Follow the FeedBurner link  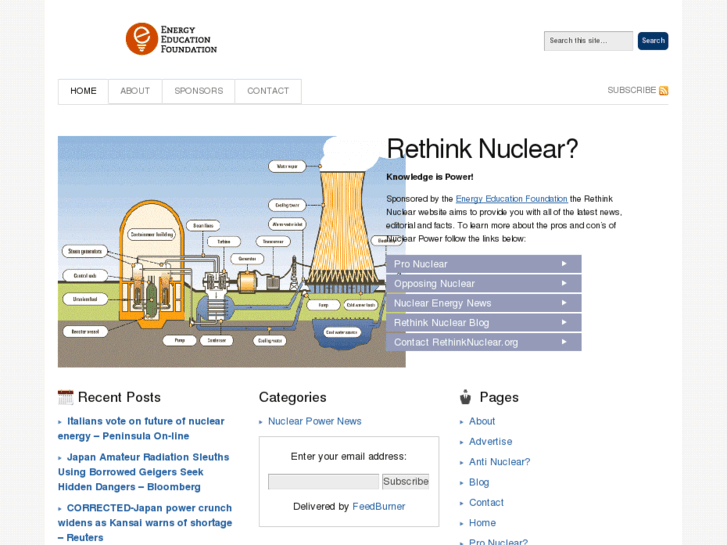coord(378,507)
